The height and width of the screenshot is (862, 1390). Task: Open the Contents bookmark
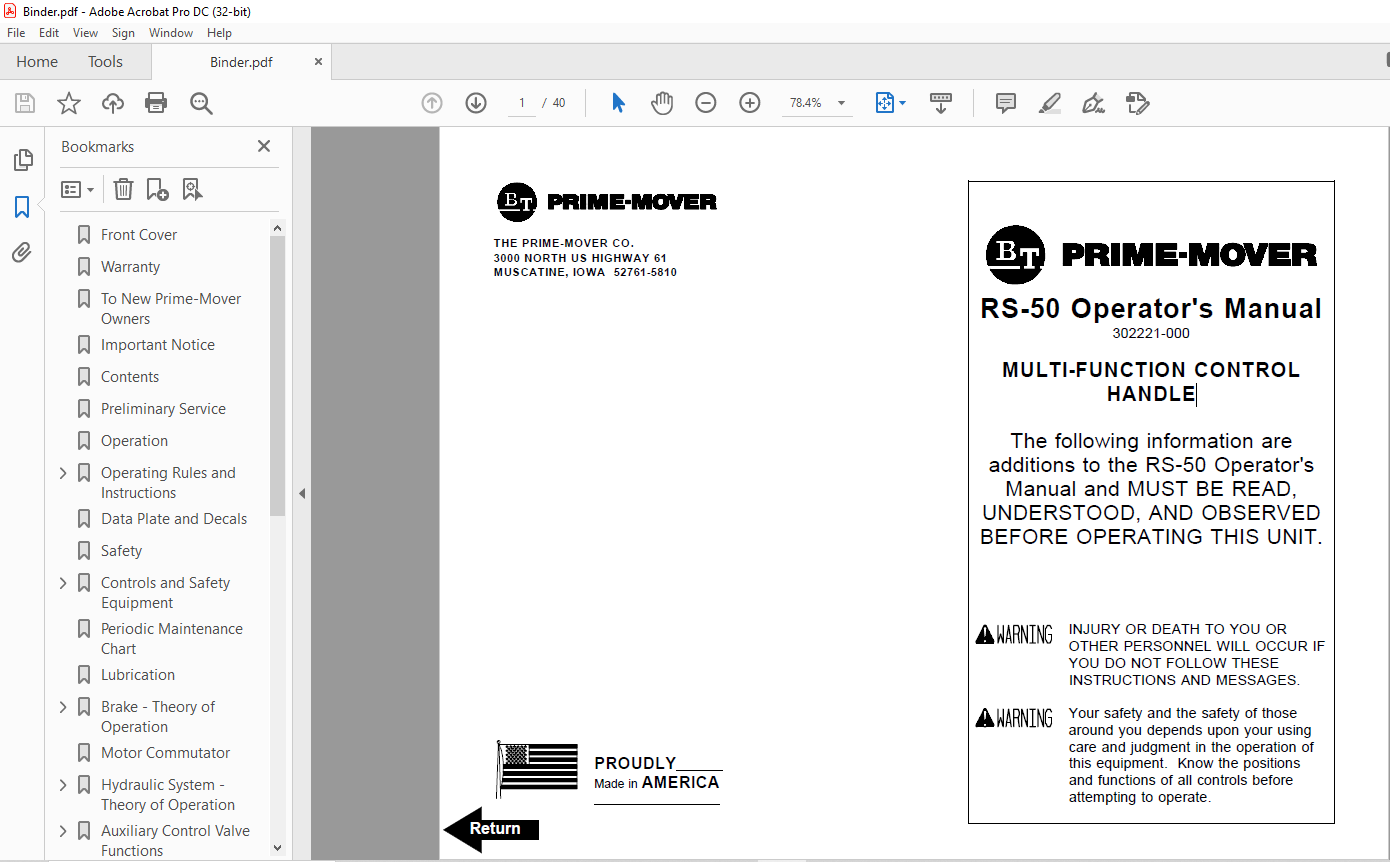[x=130, y=377]
